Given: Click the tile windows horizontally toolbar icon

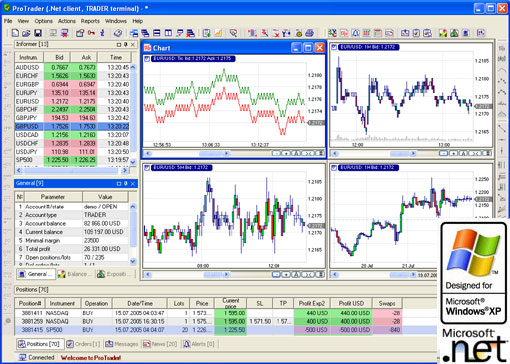Looking at the screenshot, I should coord(157,33).
